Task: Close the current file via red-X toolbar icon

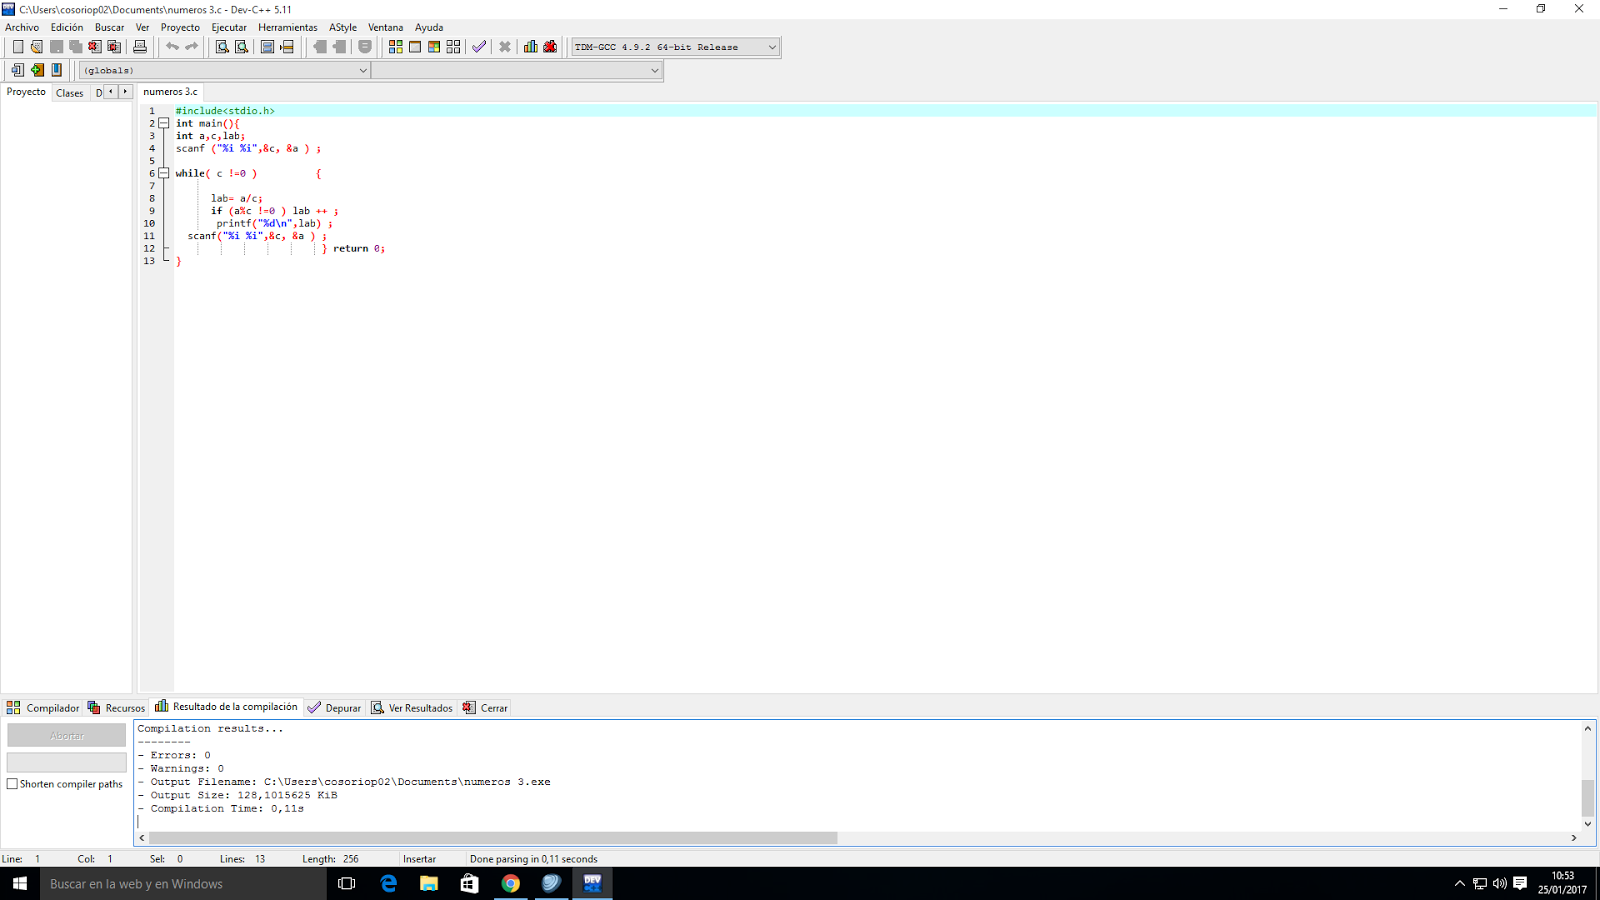Action: point(95,47)
